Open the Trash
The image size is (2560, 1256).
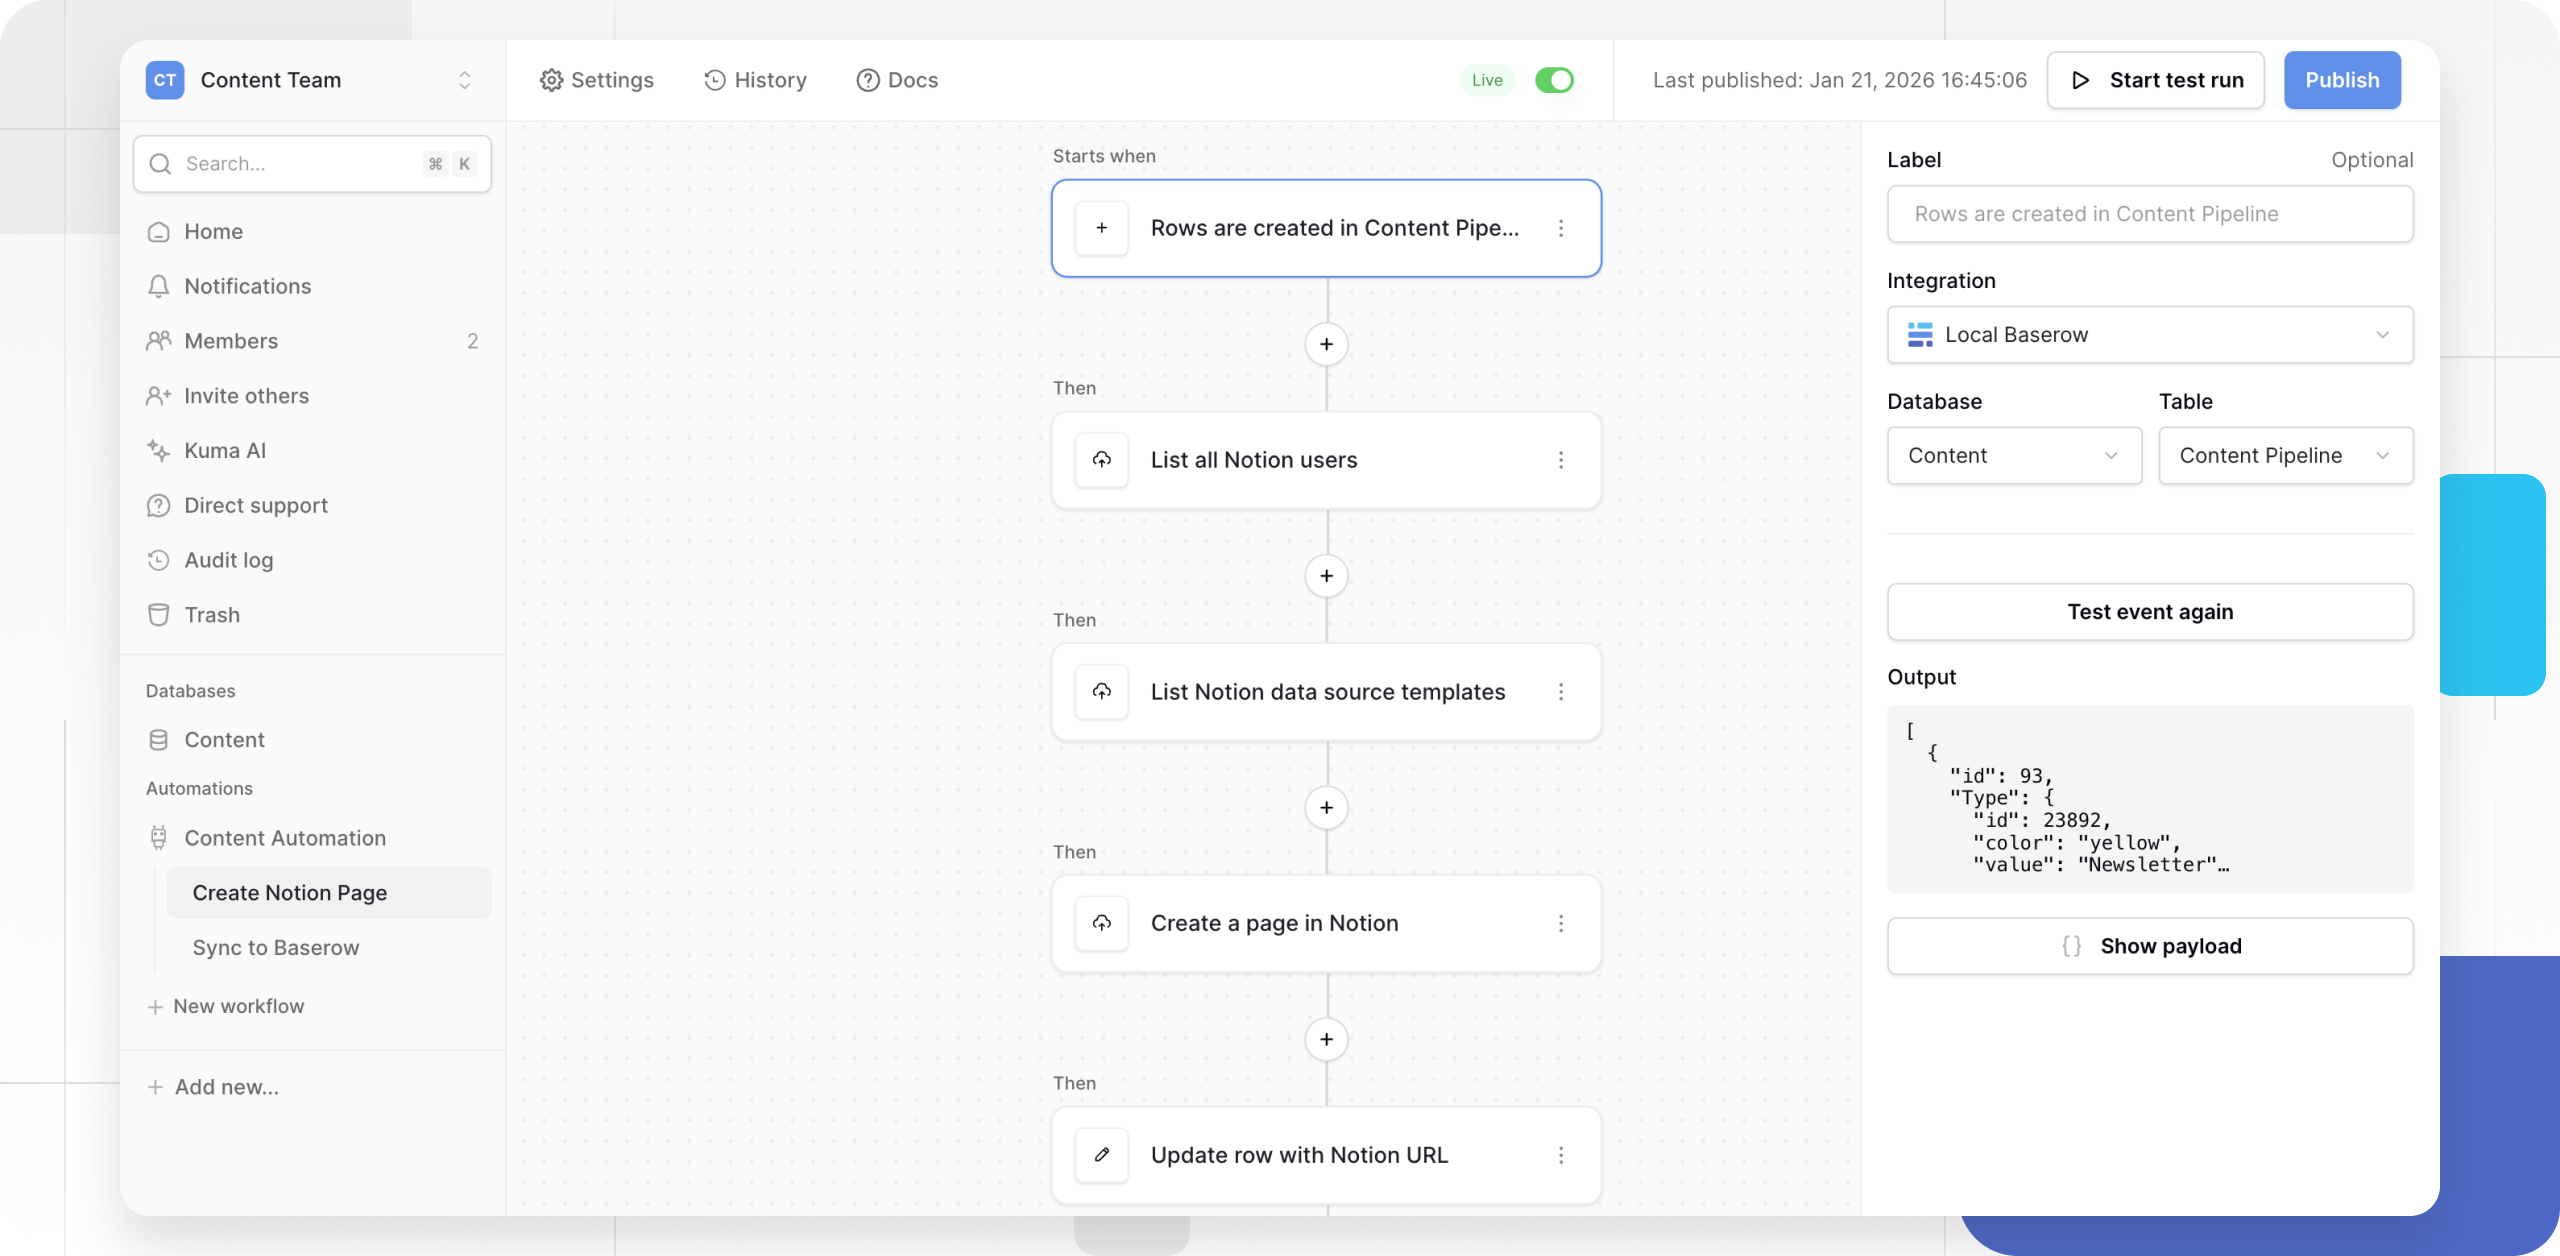211,614
